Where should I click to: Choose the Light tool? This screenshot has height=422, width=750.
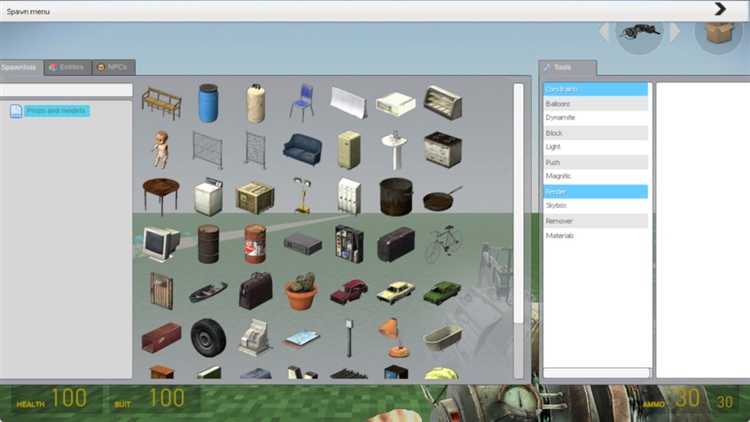pos(596,147)
